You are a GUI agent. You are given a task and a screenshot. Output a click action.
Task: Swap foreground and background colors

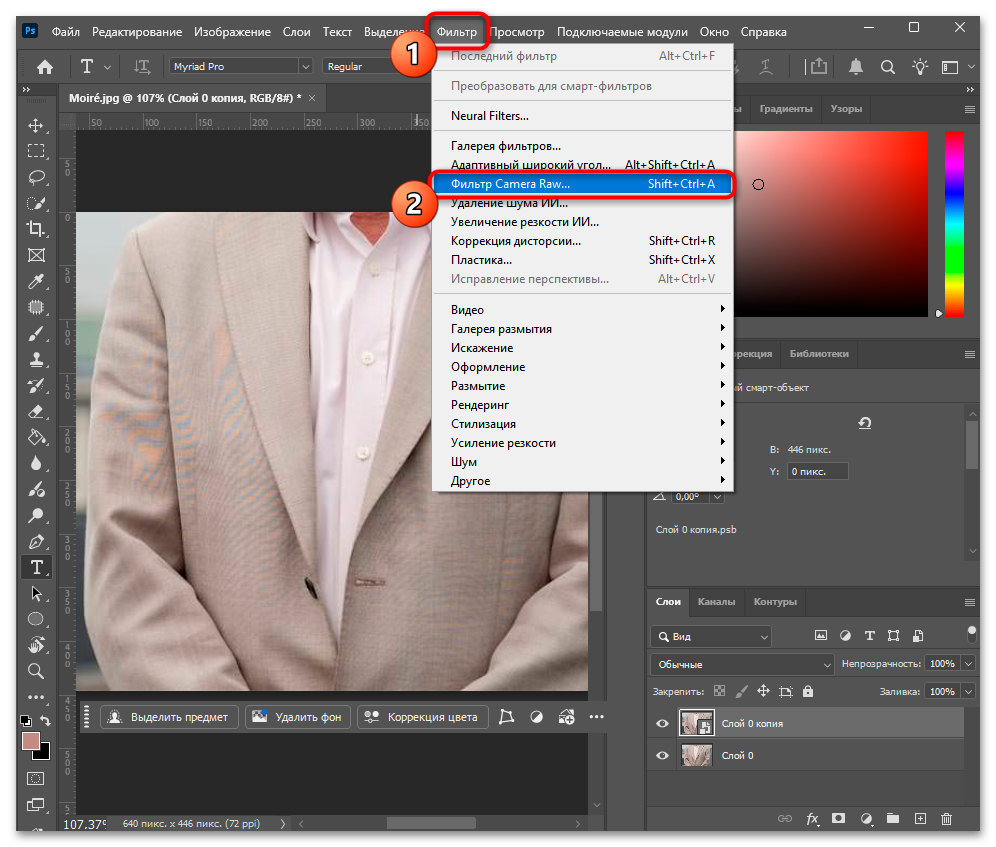46,721
